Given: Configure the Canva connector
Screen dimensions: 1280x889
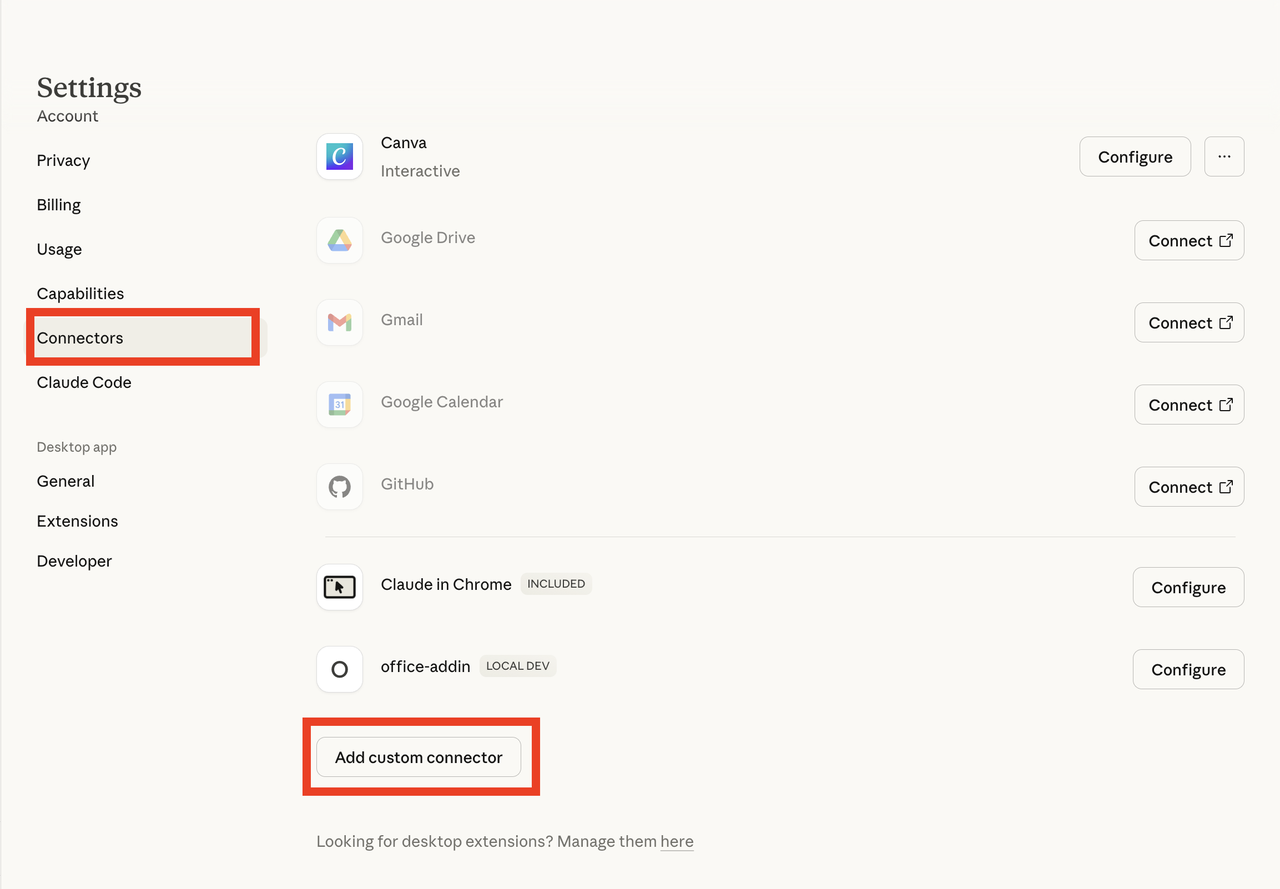Looking at the screenshot, I should point(1135,156).
